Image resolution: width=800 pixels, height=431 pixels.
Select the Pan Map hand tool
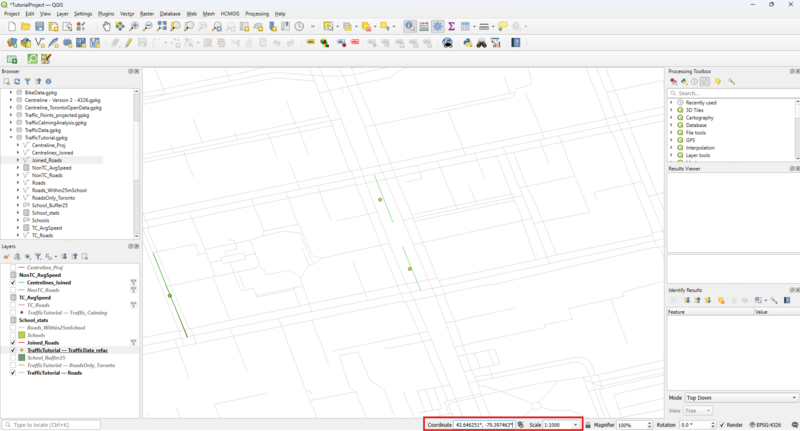click(107, 27)
